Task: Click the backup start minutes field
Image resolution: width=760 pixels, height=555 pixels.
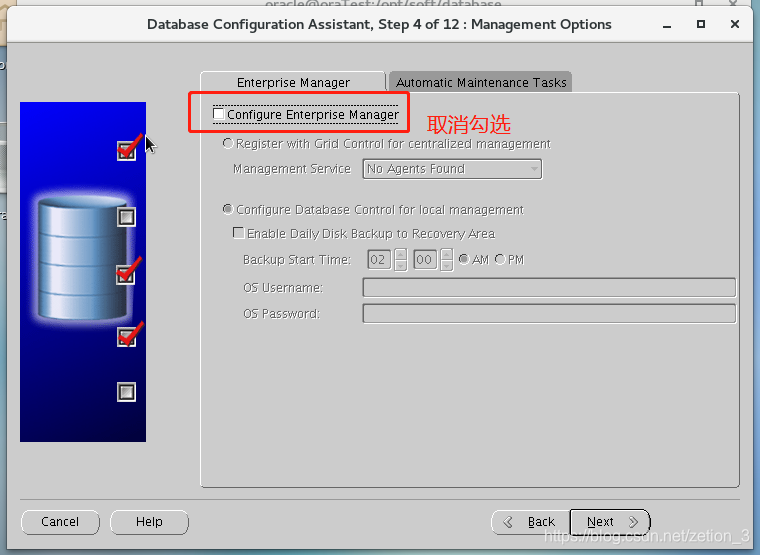Action: click(425, 260)
